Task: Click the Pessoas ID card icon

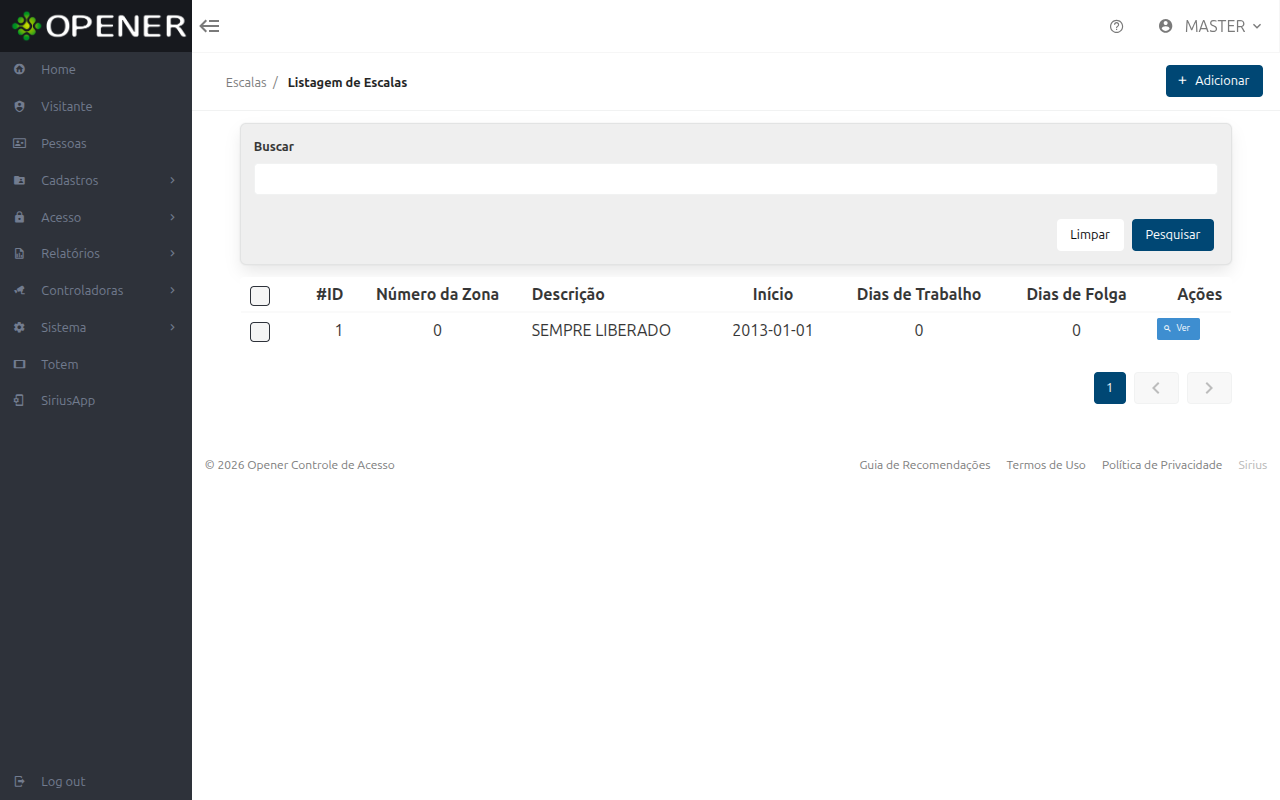Action: click(x=19, y=144)
